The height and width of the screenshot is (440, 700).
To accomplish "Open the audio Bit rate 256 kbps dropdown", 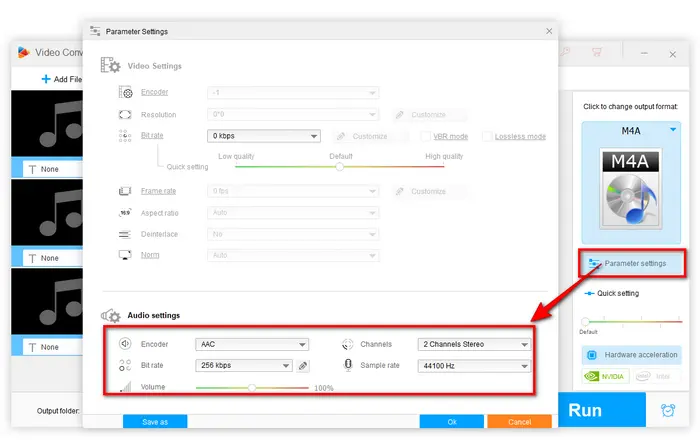I will click(x=244, y=365).
